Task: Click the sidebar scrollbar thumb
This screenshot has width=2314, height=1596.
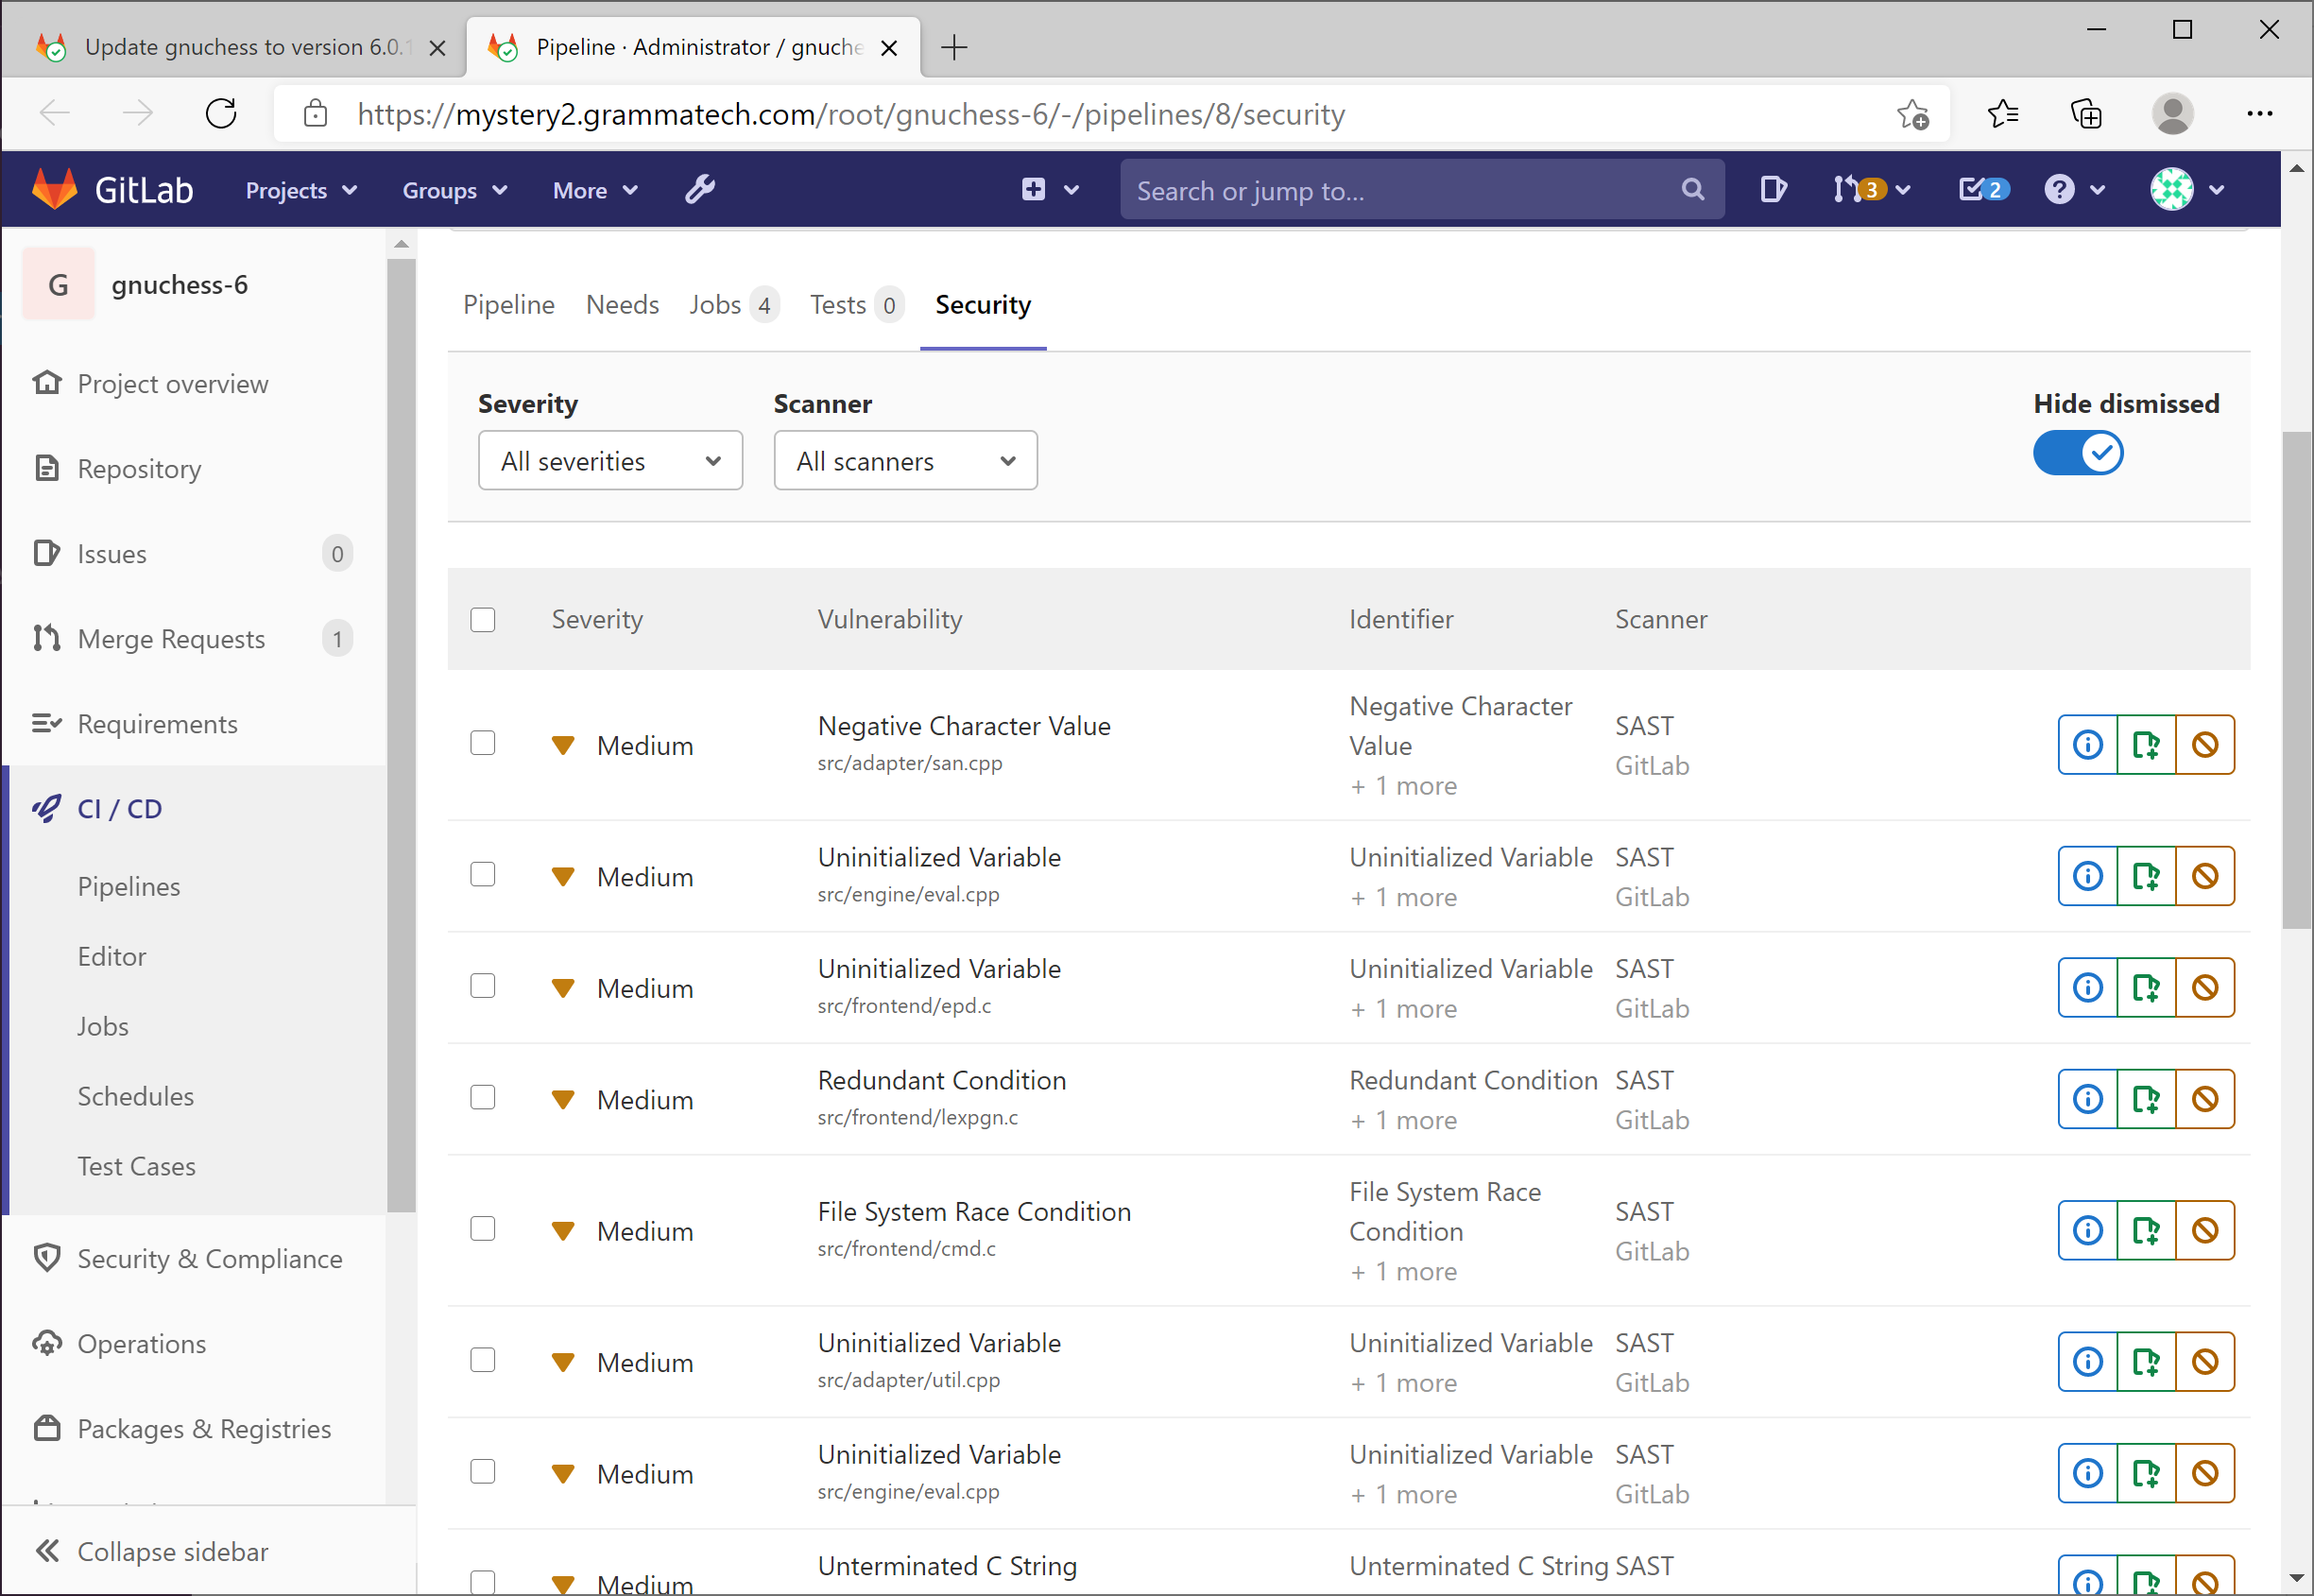Action: (401, 735)
